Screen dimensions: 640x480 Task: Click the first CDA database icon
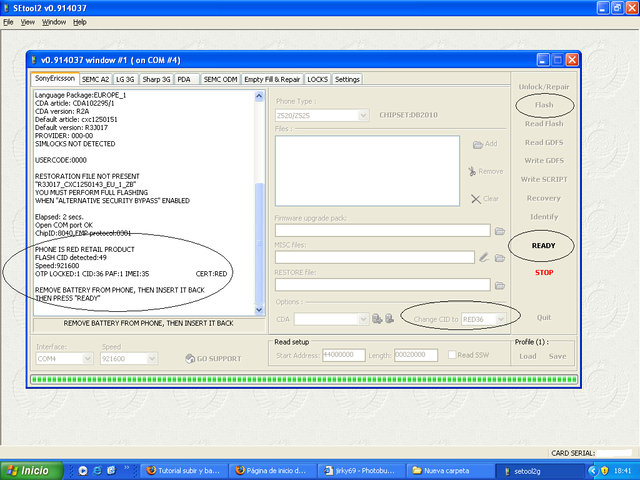pos(377,319)
